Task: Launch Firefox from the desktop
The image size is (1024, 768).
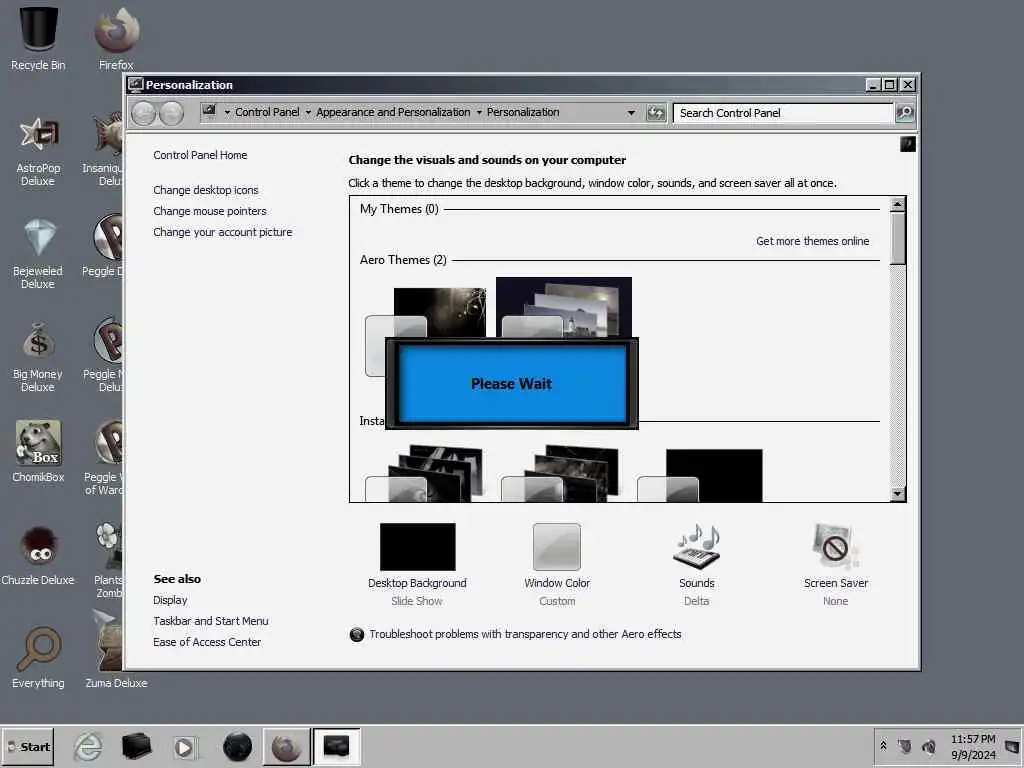Action: 116,38
